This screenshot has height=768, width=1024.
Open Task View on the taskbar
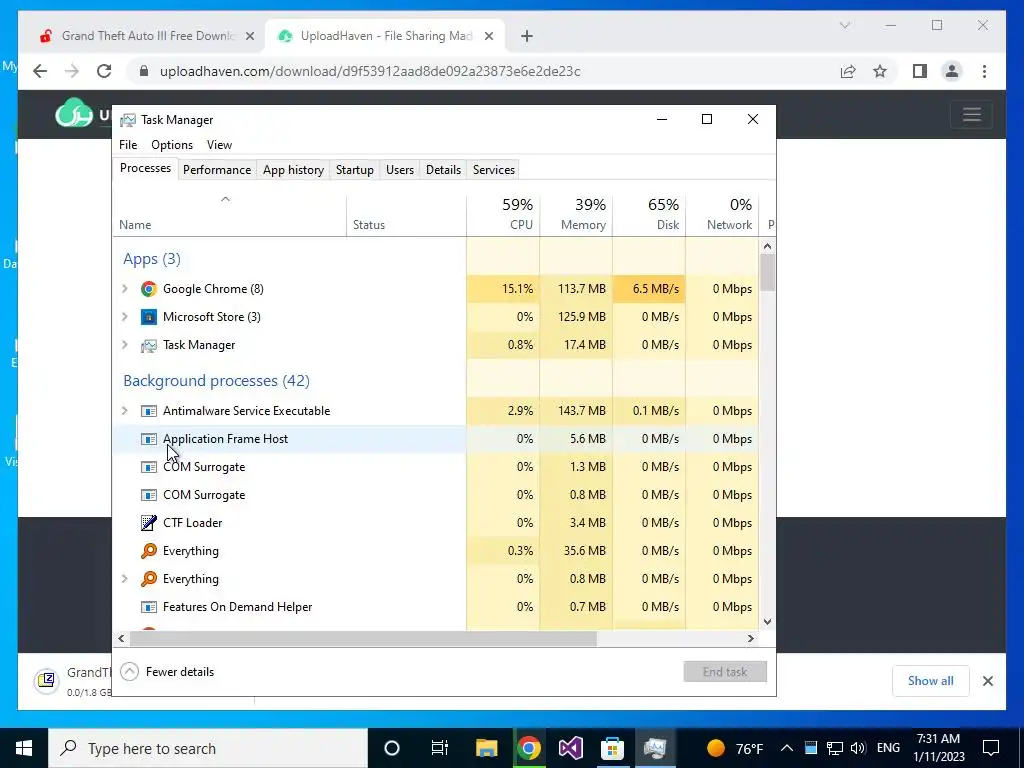[440, 748]
